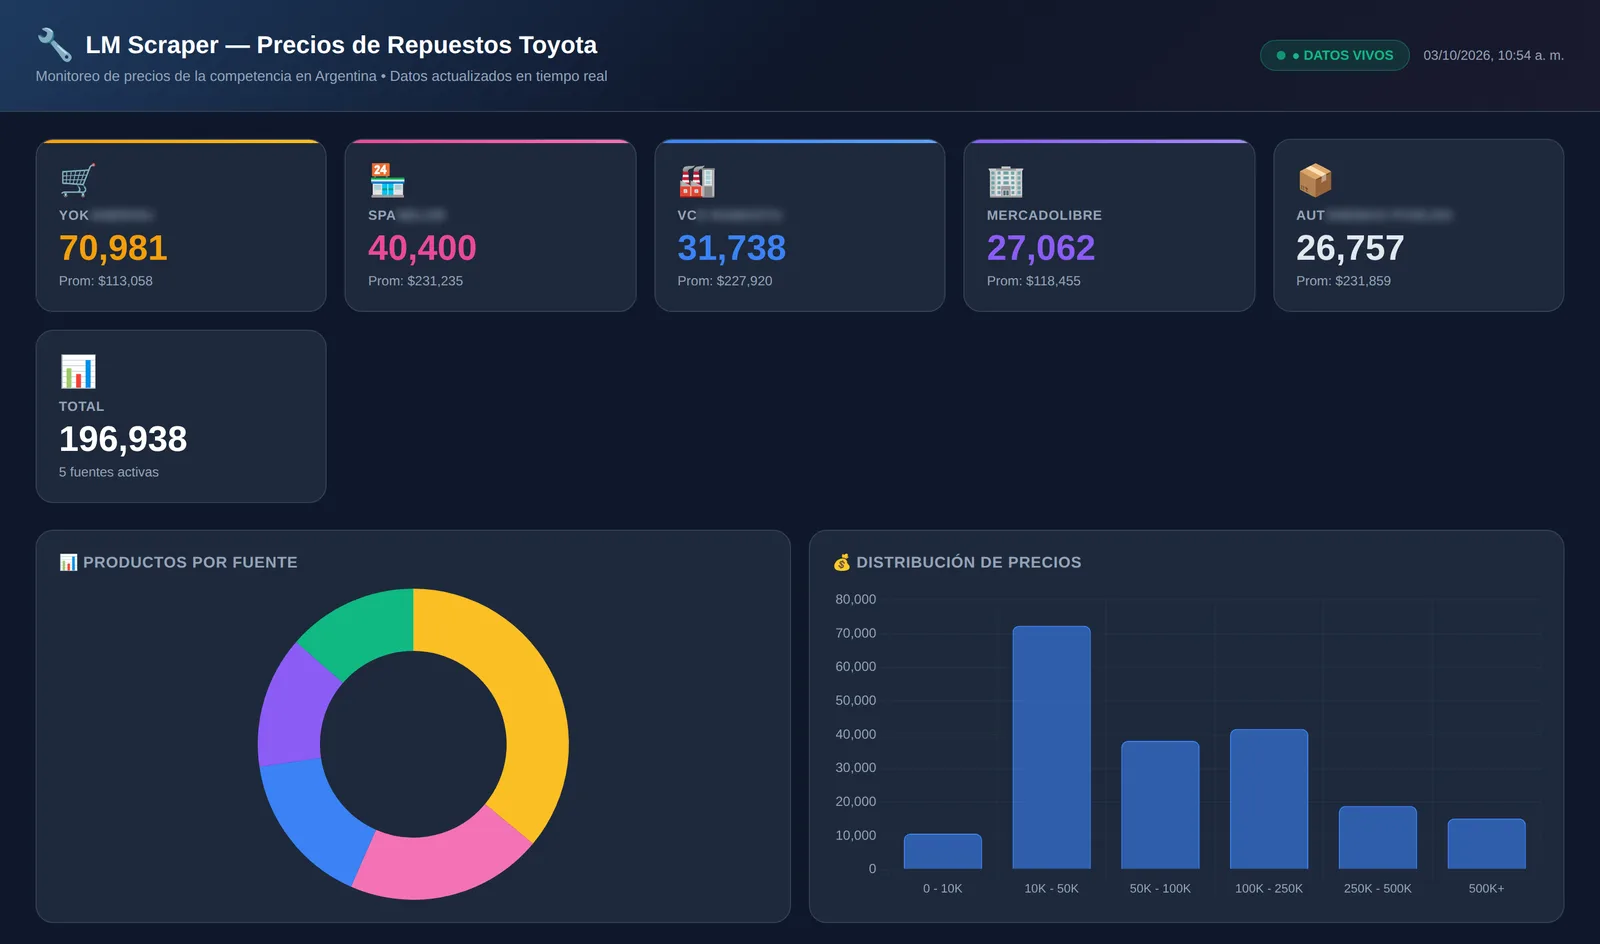The width and height of the screenshot is (1600, 944).
Task: Click the PRODUCTOS POR FUENTE heading
Action: click(x=190, y=562)
